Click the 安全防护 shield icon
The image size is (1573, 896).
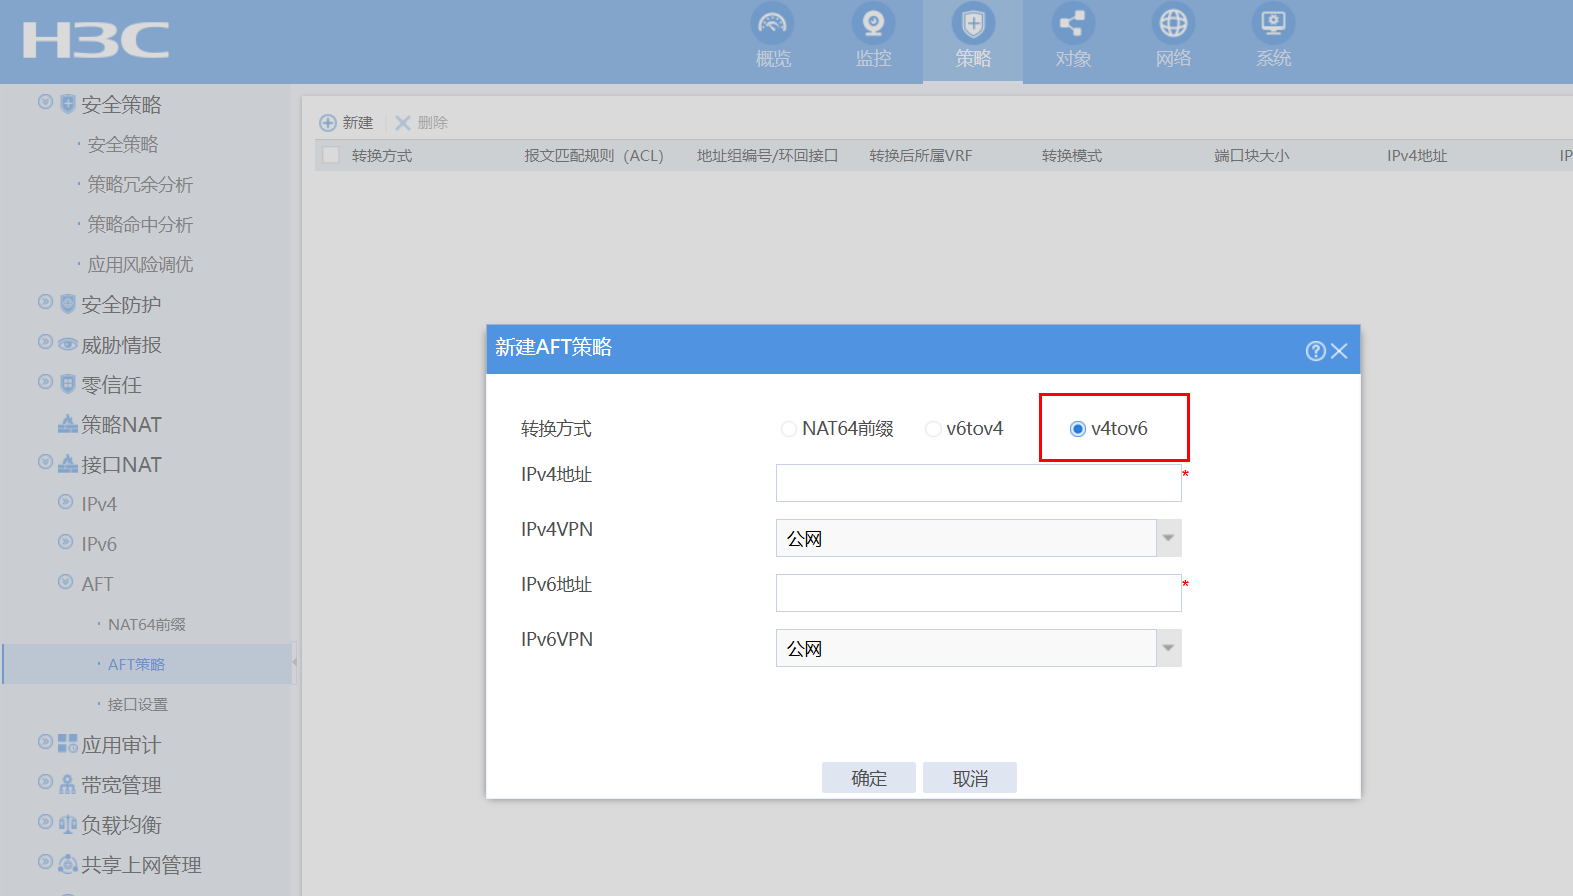pos(68,304)
